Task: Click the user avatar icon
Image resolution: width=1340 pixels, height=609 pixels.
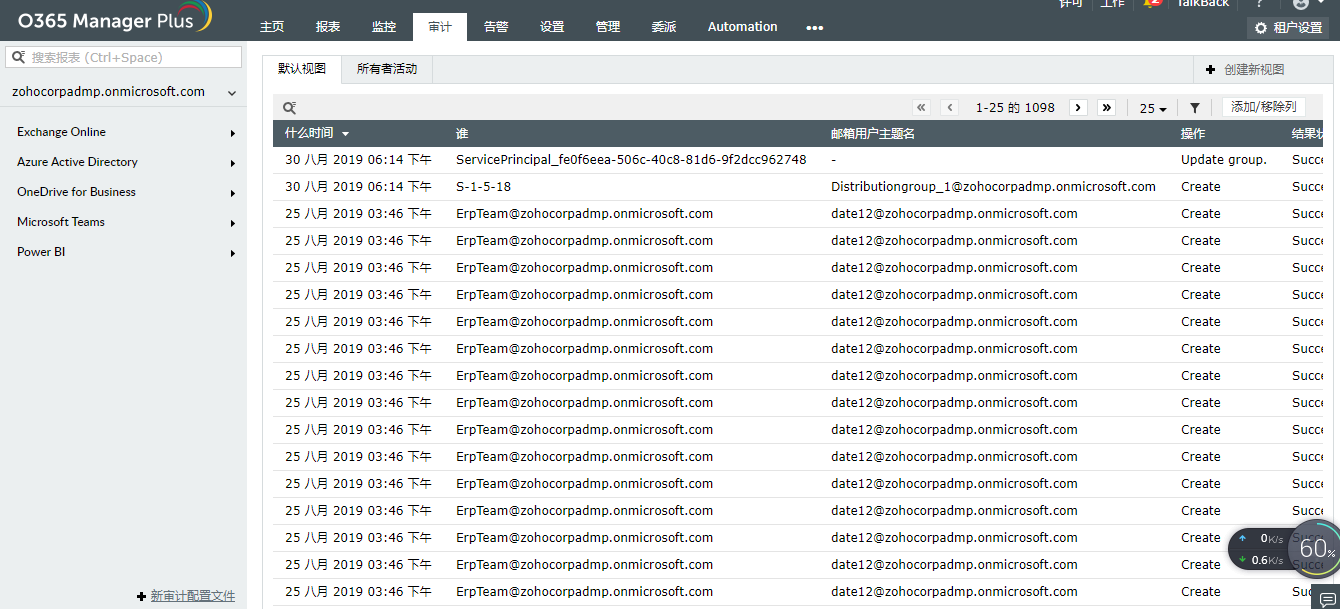Action: point(1301,3)
